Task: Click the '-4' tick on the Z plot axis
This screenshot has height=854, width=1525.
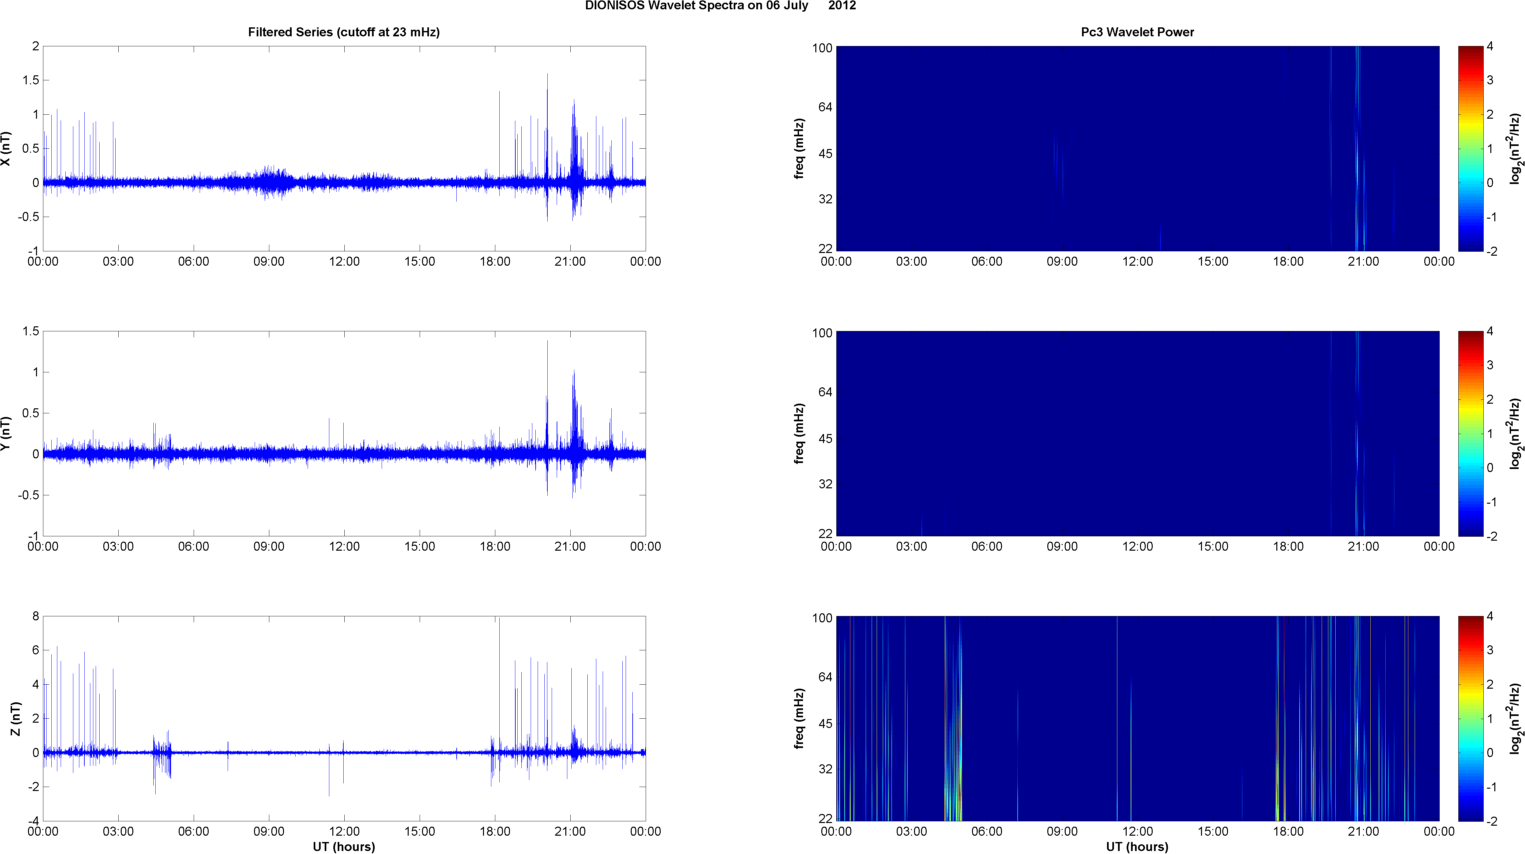Action: (33, 822)
